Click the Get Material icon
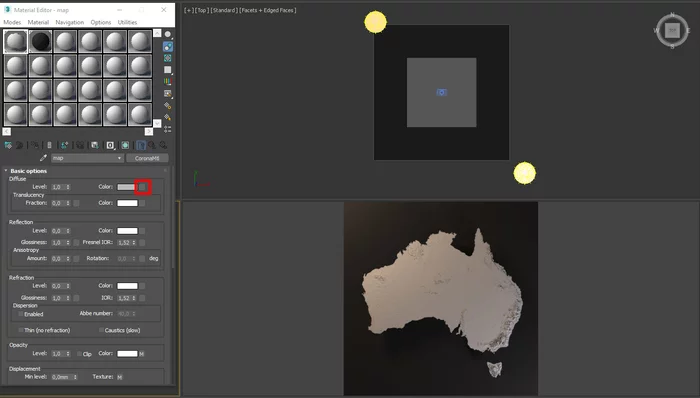 click(x=8, y=145)
